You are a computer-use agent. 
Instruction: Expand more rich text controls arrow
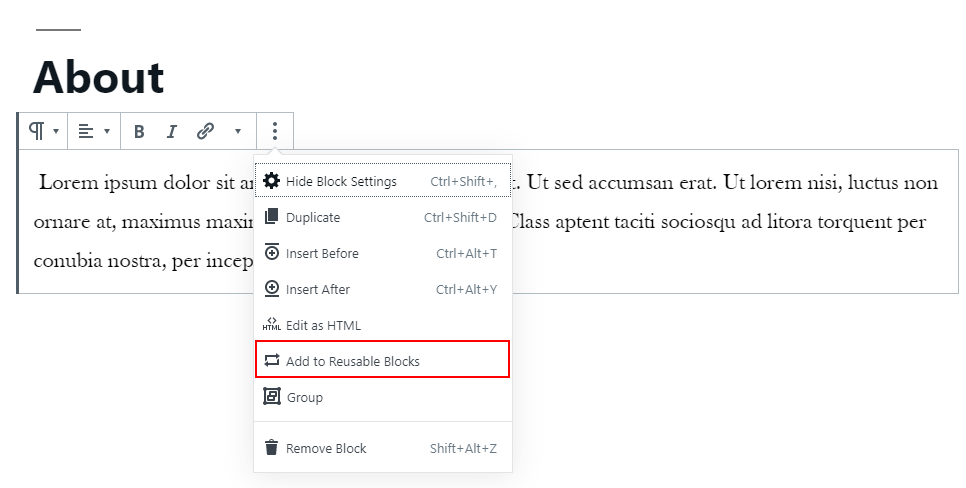point(238,131)
